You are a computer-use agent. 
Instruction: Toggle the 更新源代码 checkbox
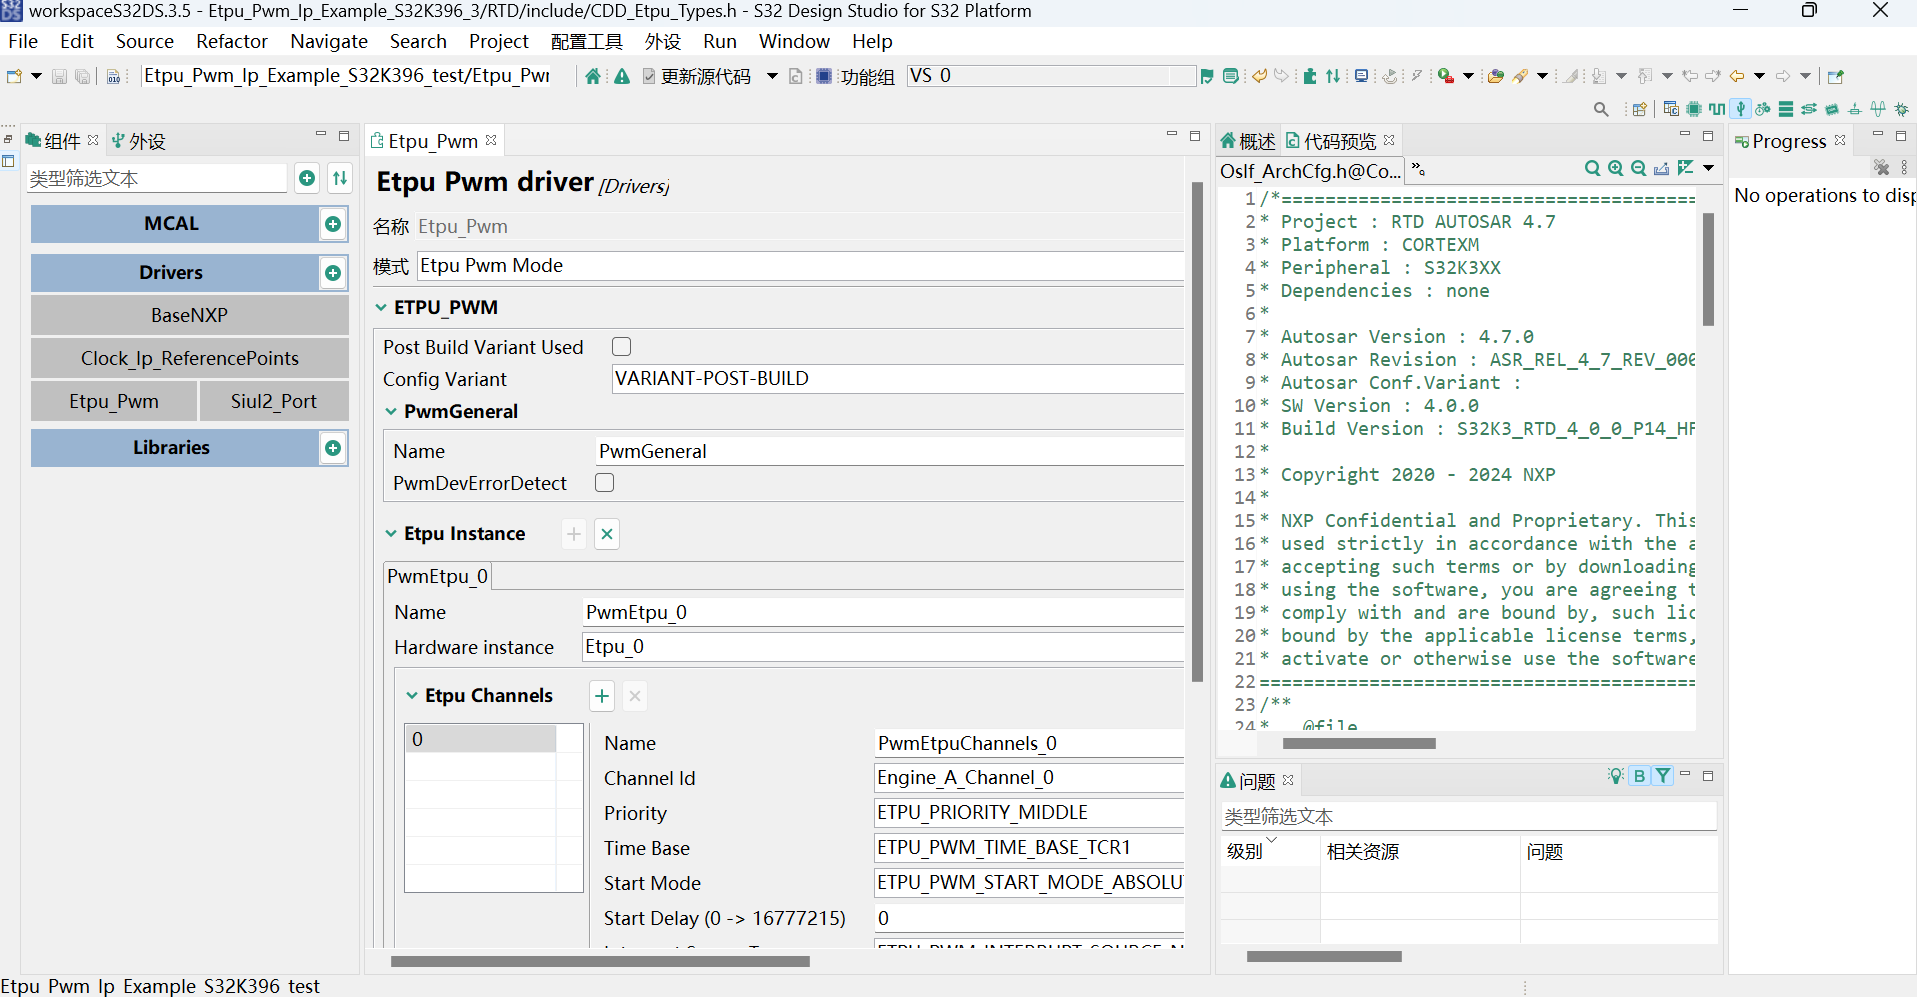(x=649, y=76)
